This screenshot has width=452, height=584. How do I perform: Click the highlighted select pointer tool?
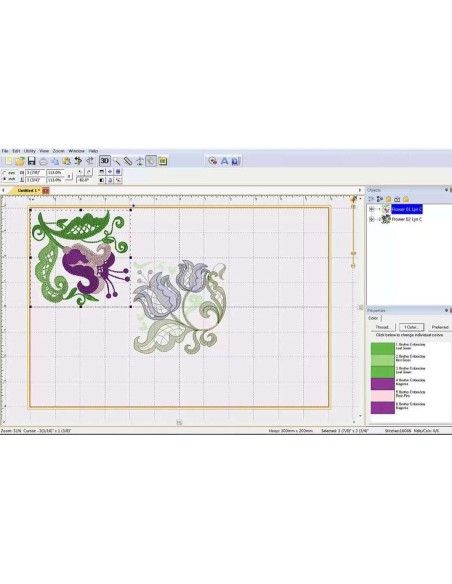(151, 161)
